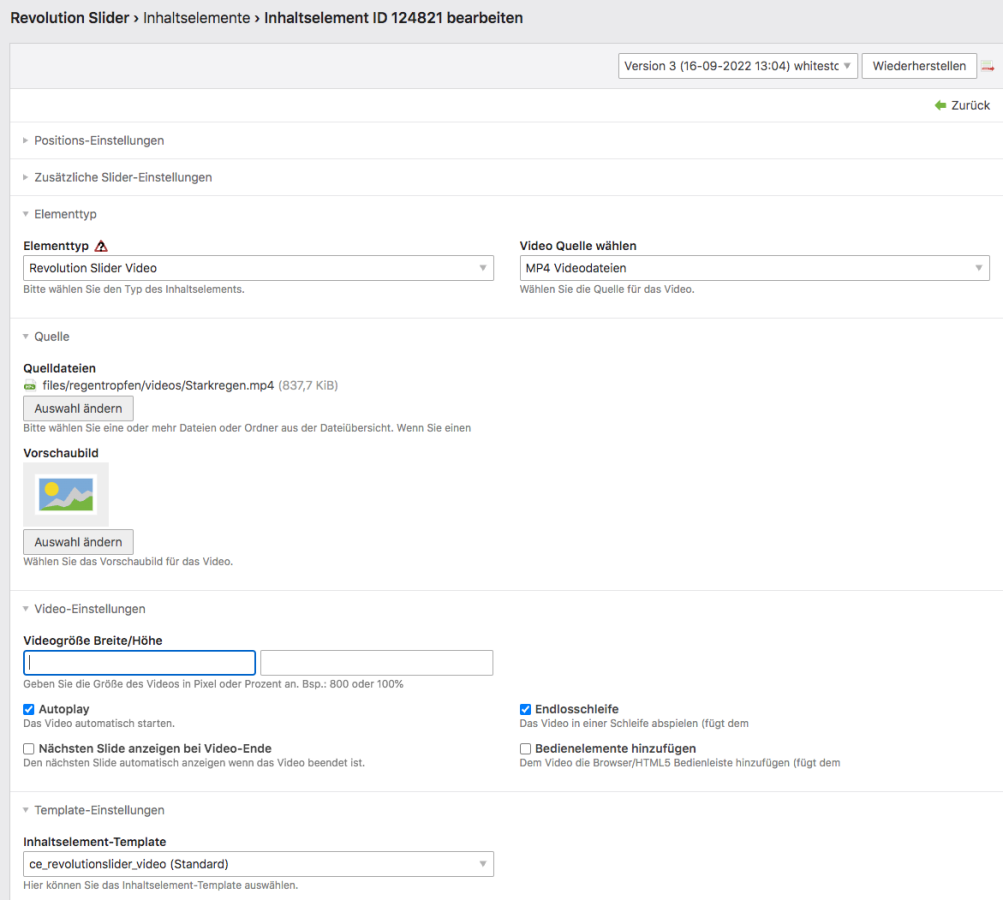Image resolution: width=1003 pixels, height=900 pixels.
Task: Click the green Zurück arrow icon
Action: click(940, 105)
